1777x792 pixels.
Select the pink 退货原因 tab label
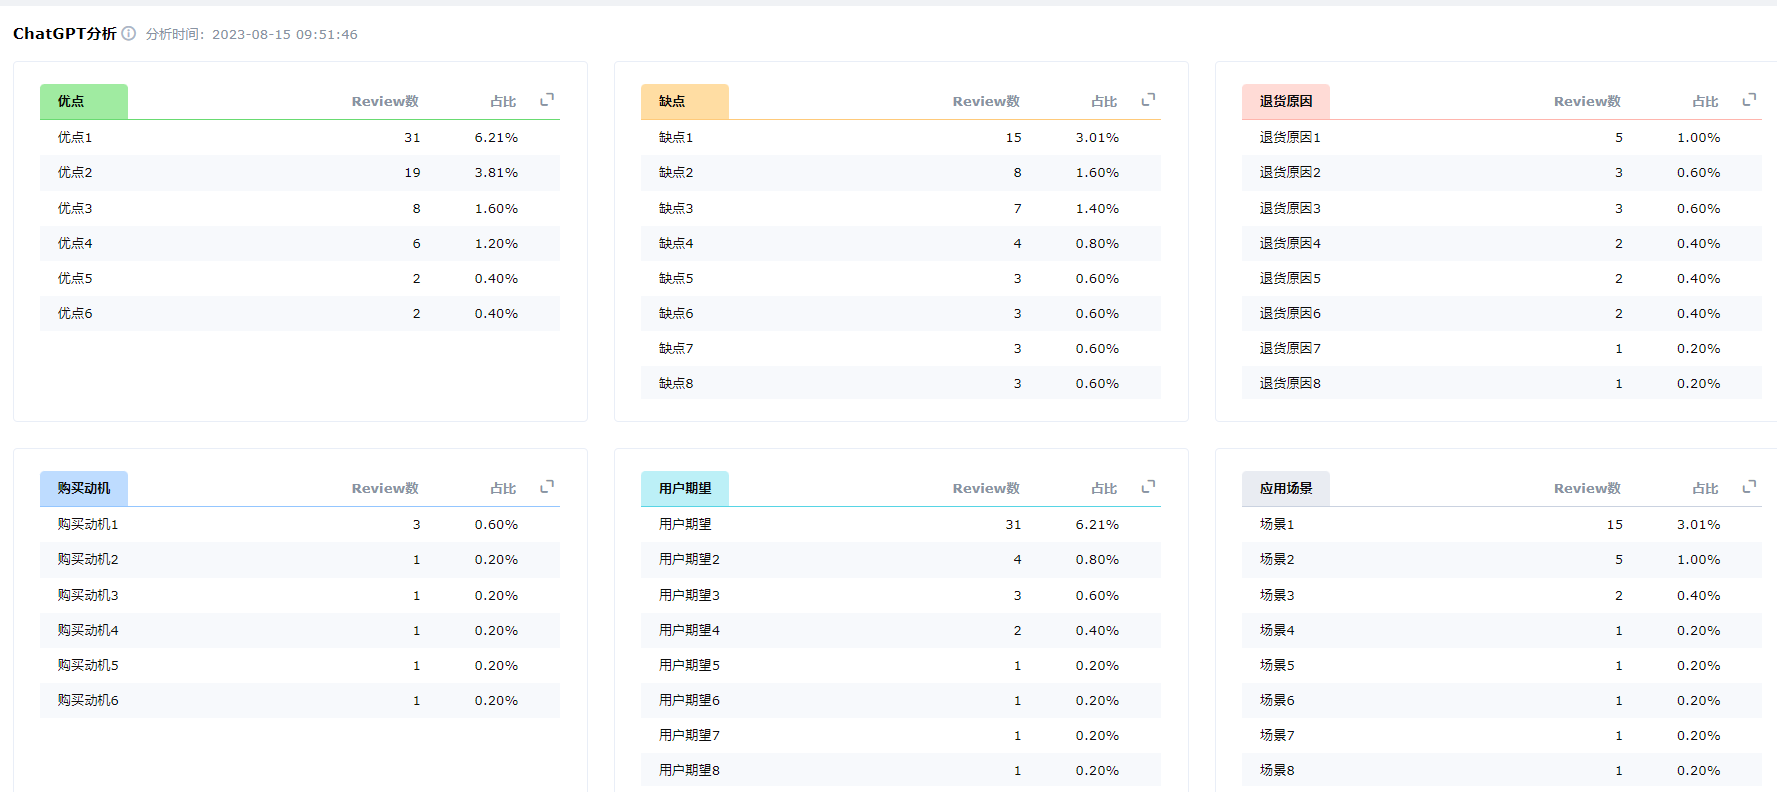(x=1286, y=101)
